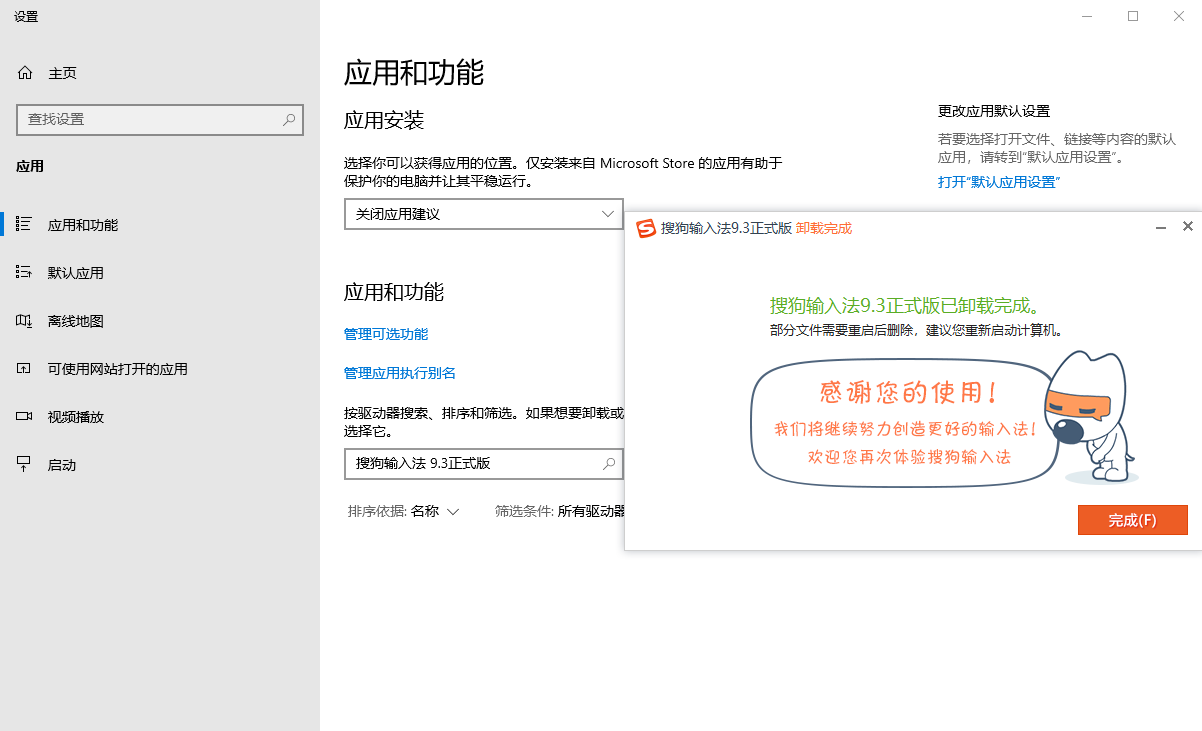
Task: Click magnifier icon in app search box
Action: (x=608, y=464)
